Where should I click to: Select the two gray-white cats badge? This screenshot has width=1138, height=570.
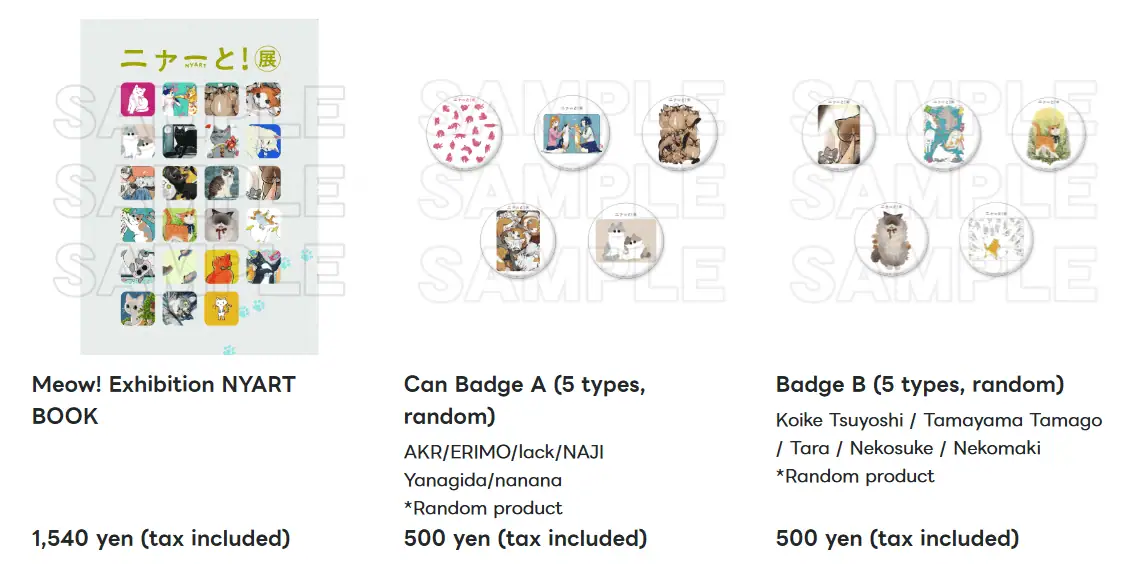(x=625, y=241)
